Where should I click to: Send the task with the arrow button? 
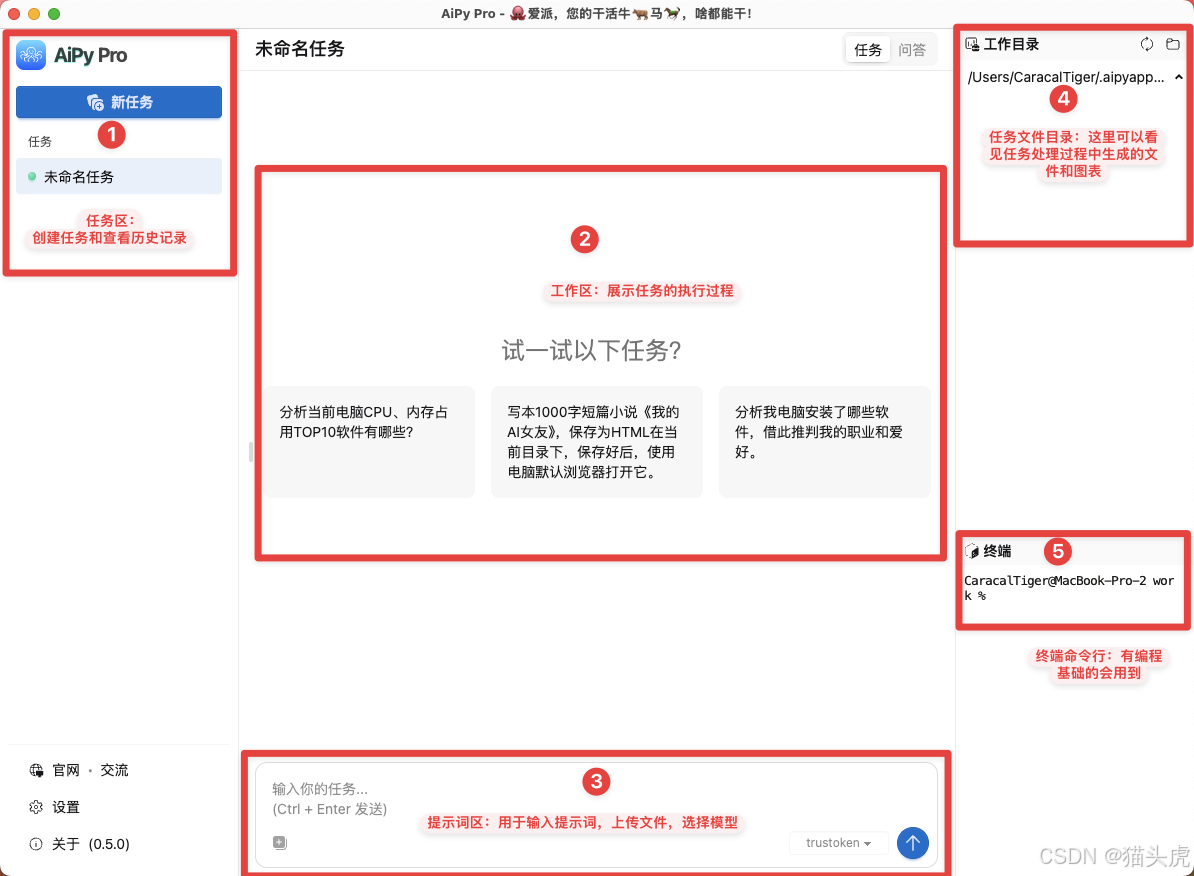(x=912, y=842)
